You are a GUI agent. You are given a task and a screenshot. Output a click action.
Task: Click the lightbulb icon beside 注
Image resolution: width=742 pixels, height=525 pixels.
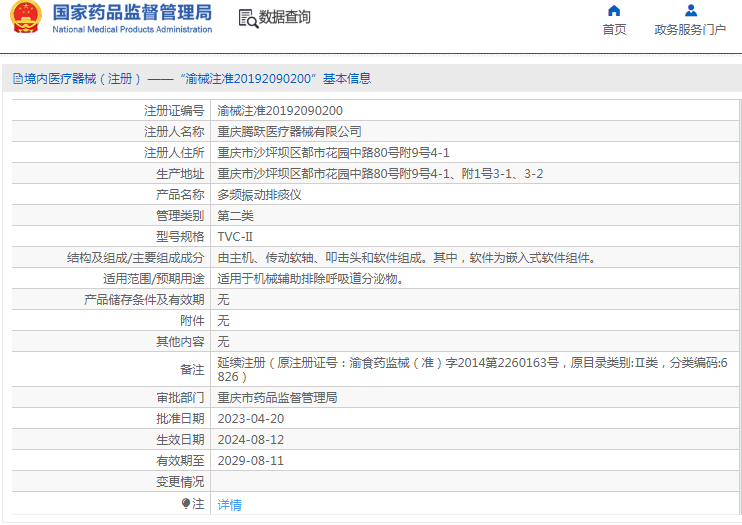(186, 503)
